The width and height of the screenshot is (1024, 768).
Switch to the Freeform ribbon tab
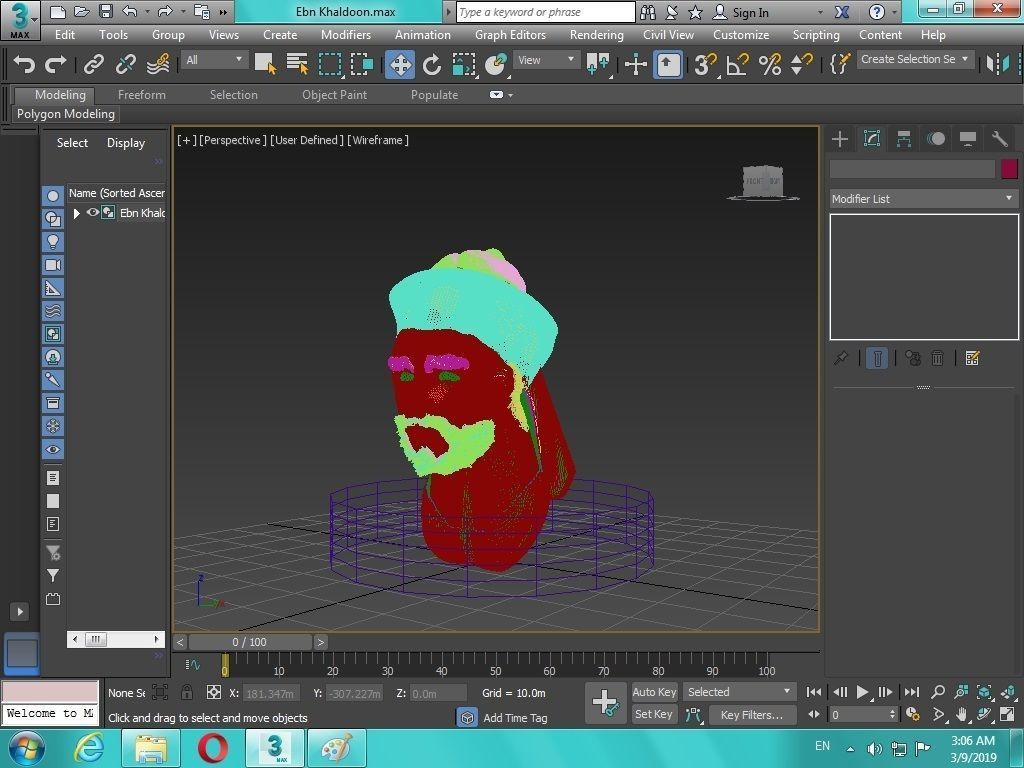tap(142, 95)
